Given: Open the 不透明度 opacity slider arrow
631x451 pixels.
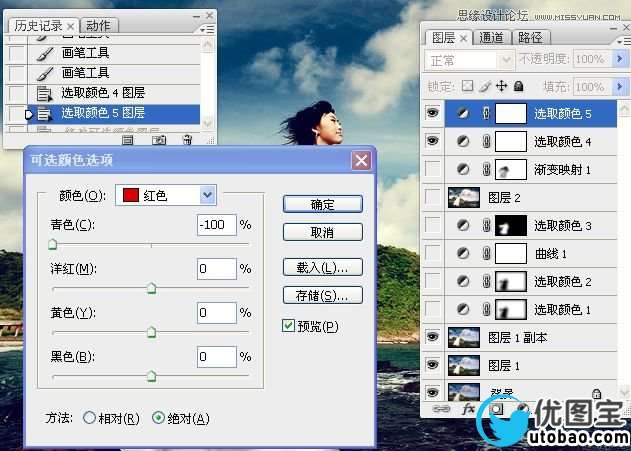Looking at the screenshot, I should tap(620, 59).
